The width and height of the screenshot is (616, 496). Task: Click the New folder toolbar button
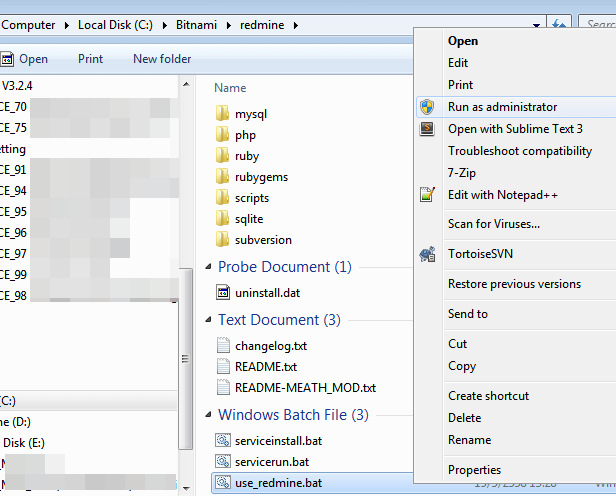pos(162,59)
